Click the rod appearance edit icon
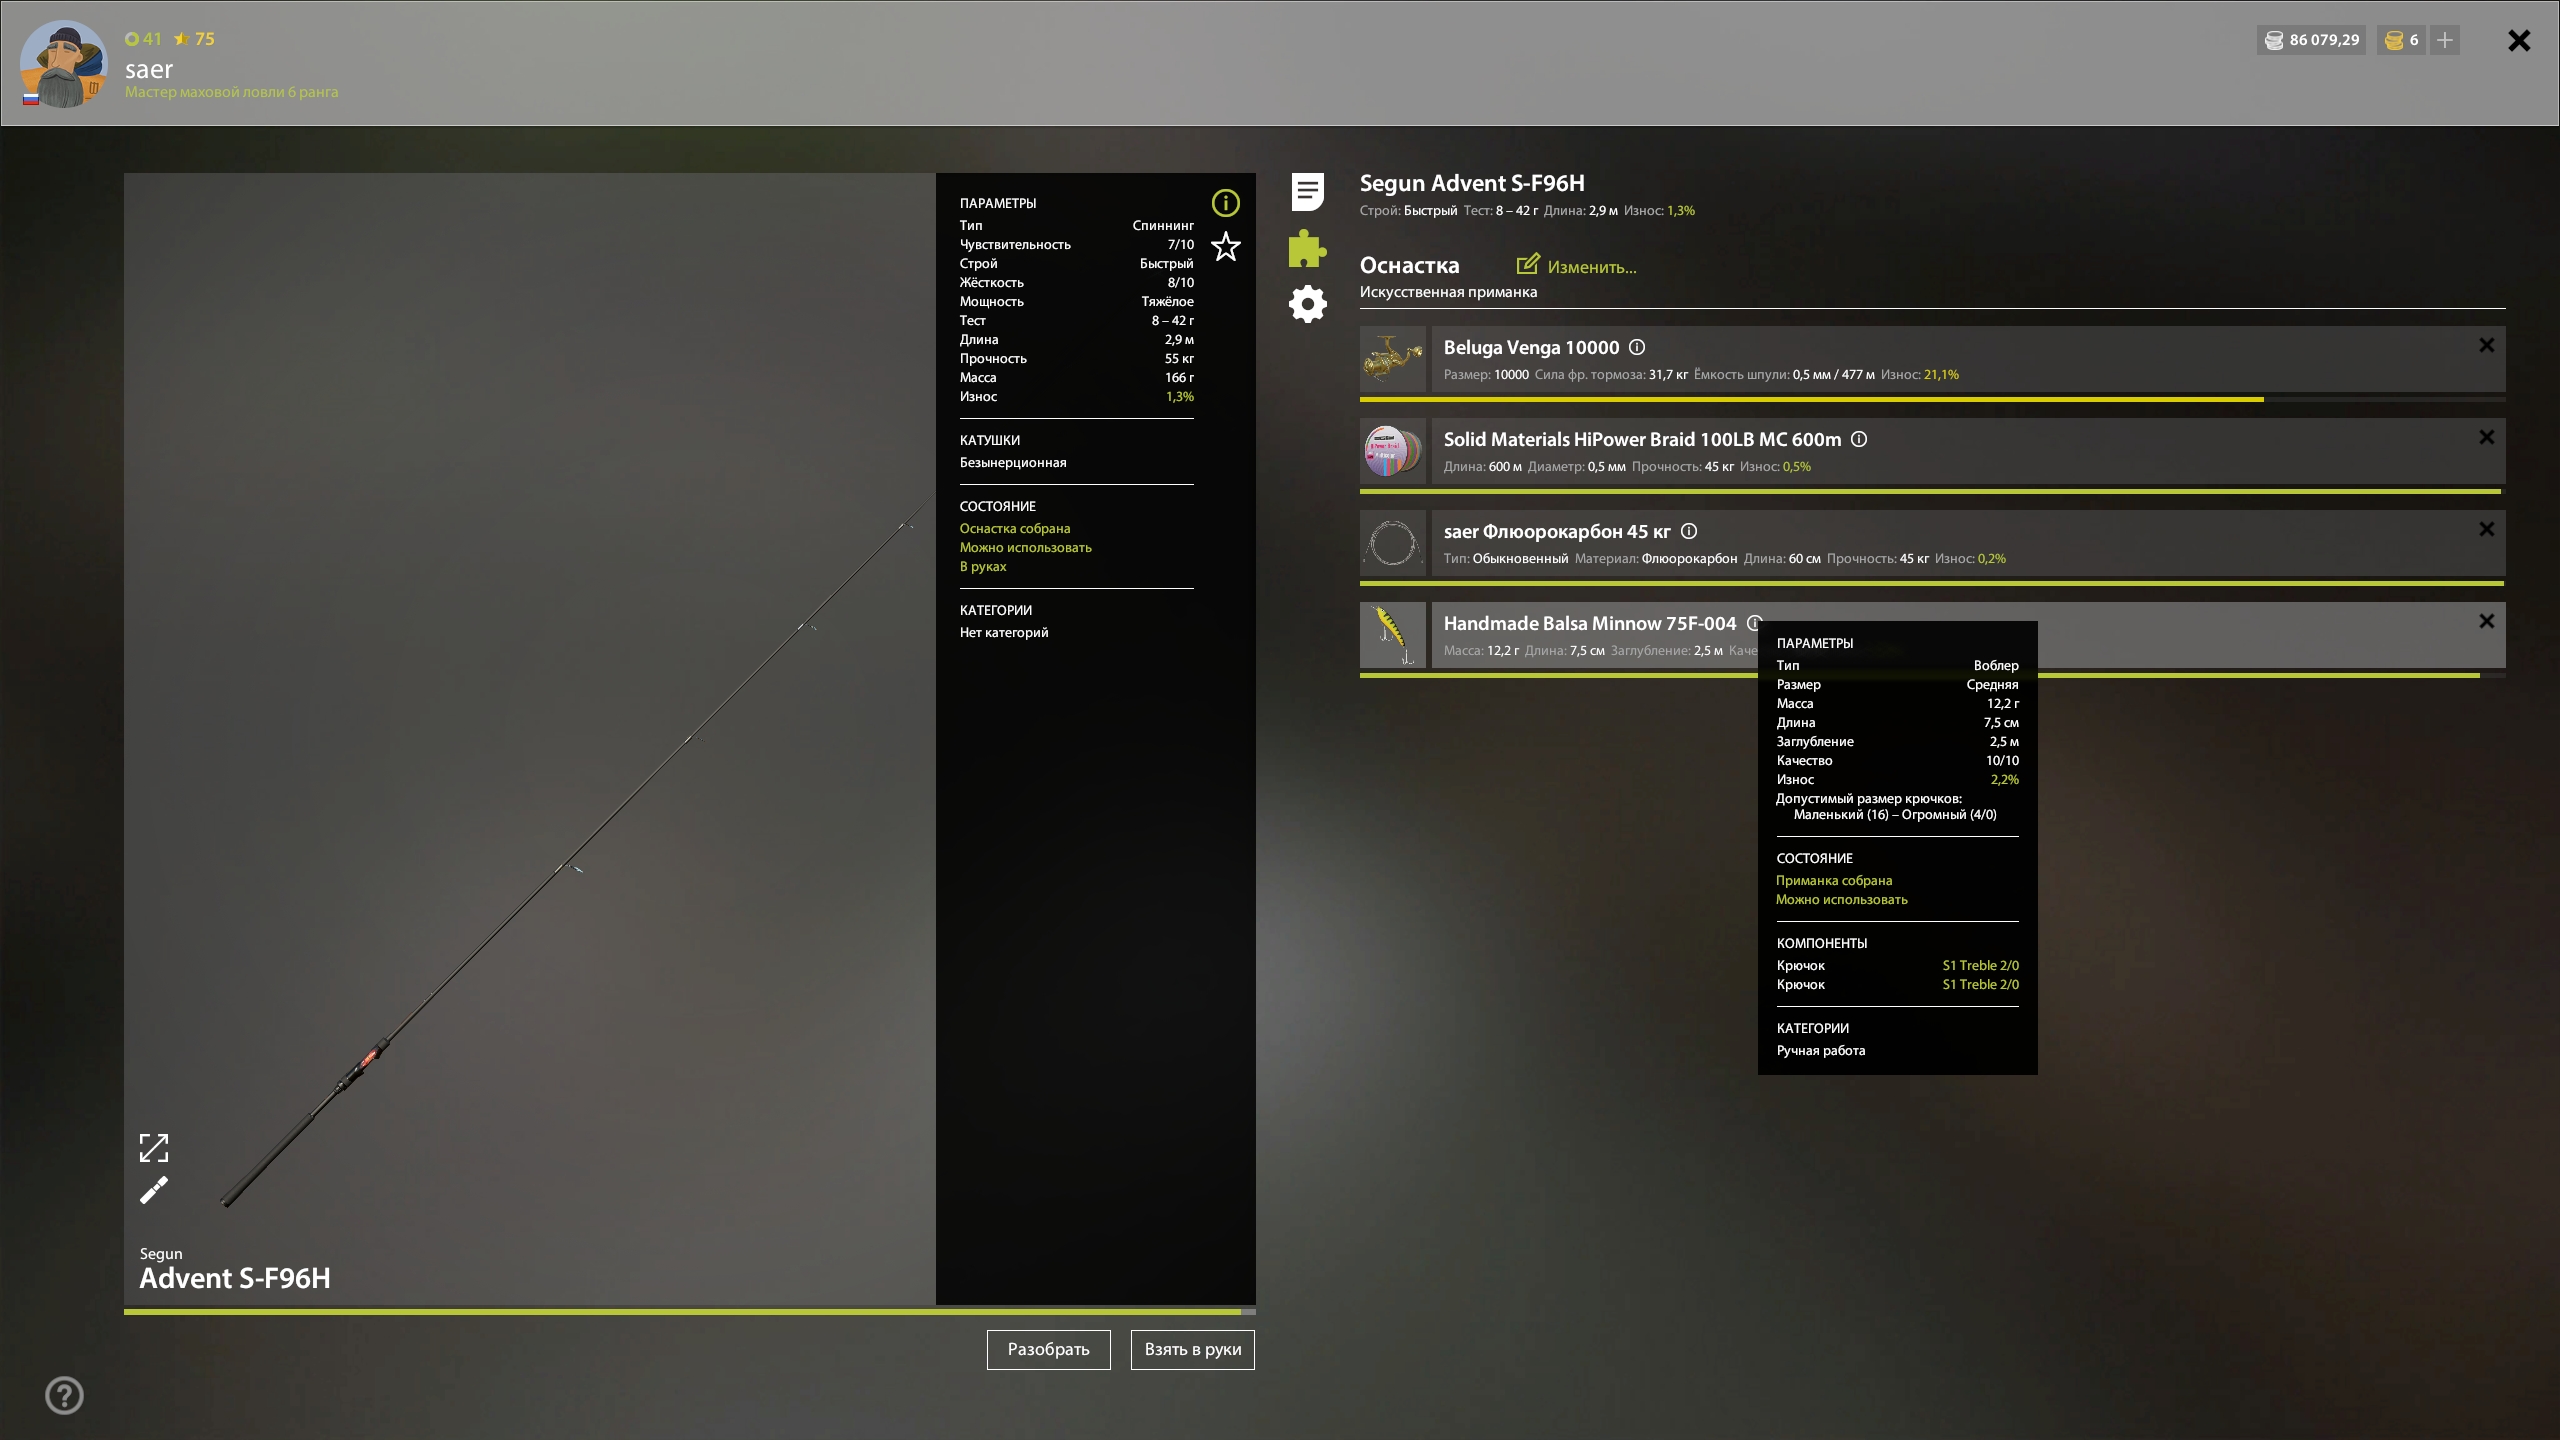2560x1440 pixels. (x=154, y=1190)
